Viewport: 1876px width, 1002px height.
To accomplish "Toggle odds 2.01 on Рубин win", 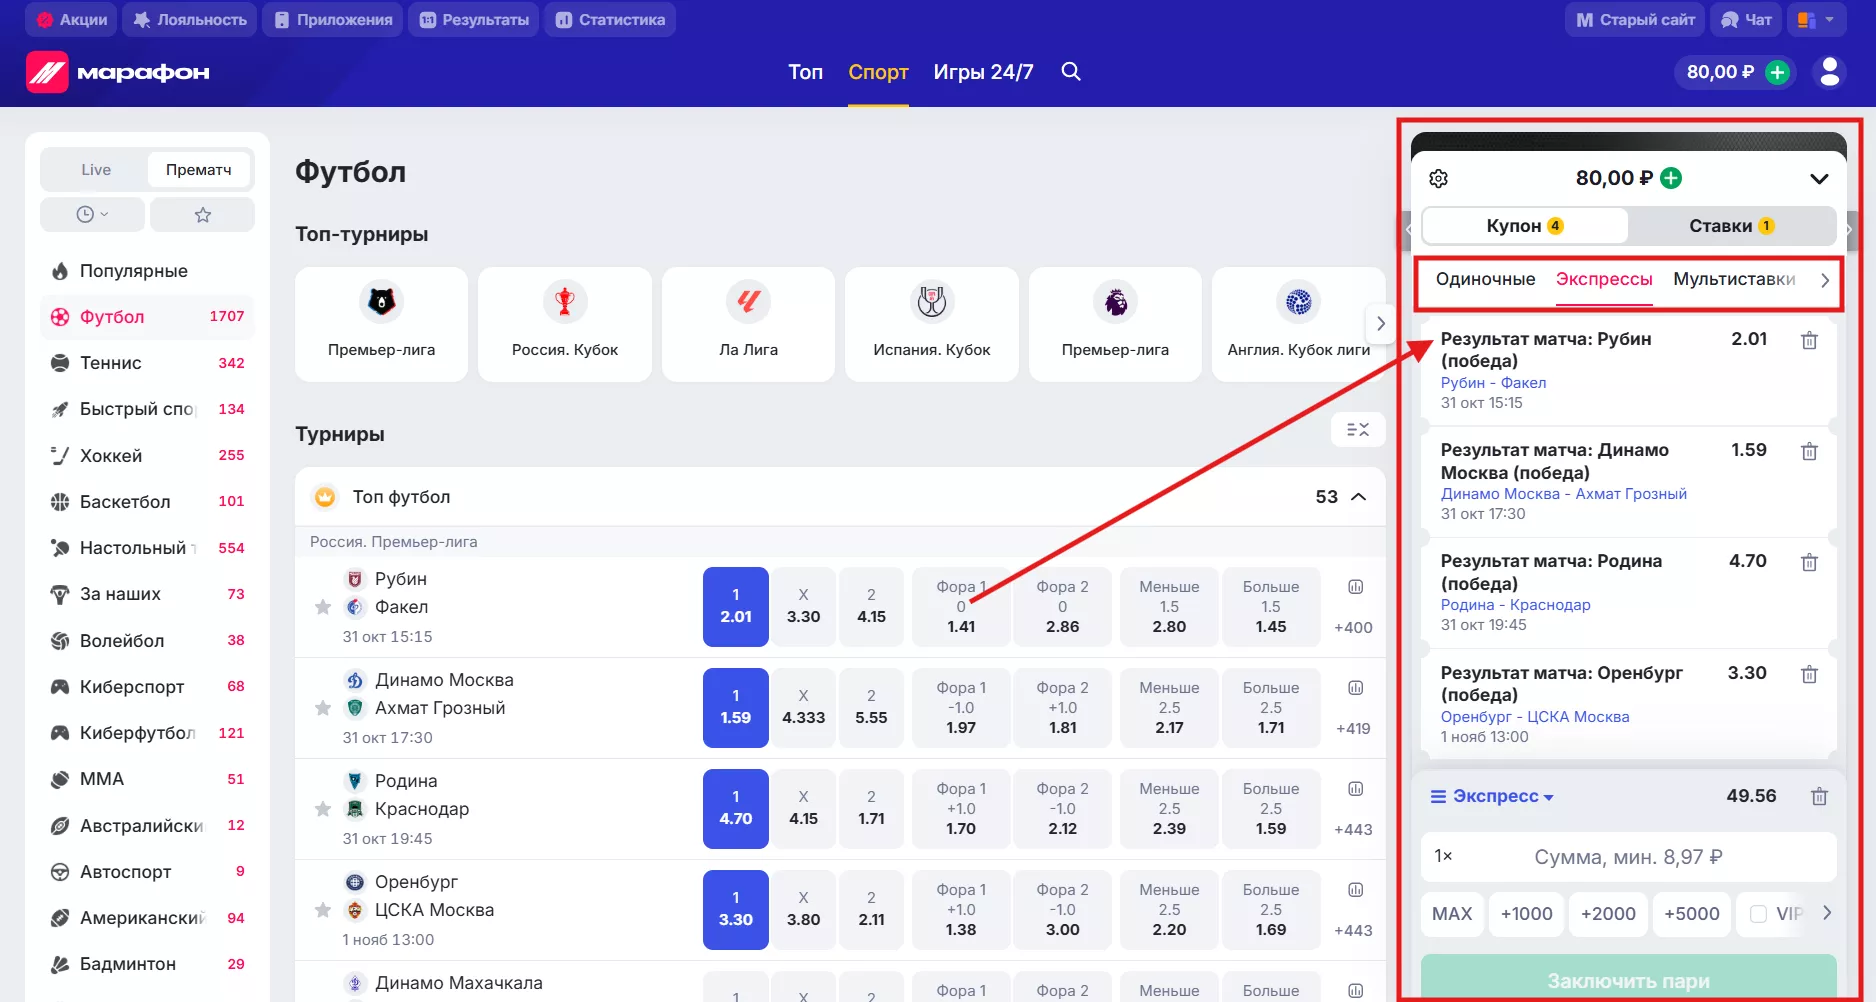I will click(736, 606).
